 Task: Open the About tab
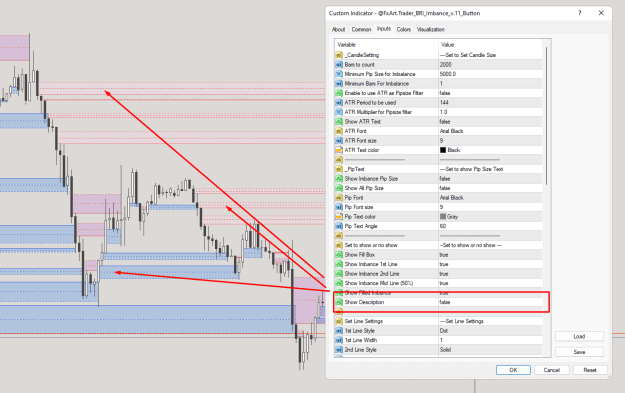(338, 29)
